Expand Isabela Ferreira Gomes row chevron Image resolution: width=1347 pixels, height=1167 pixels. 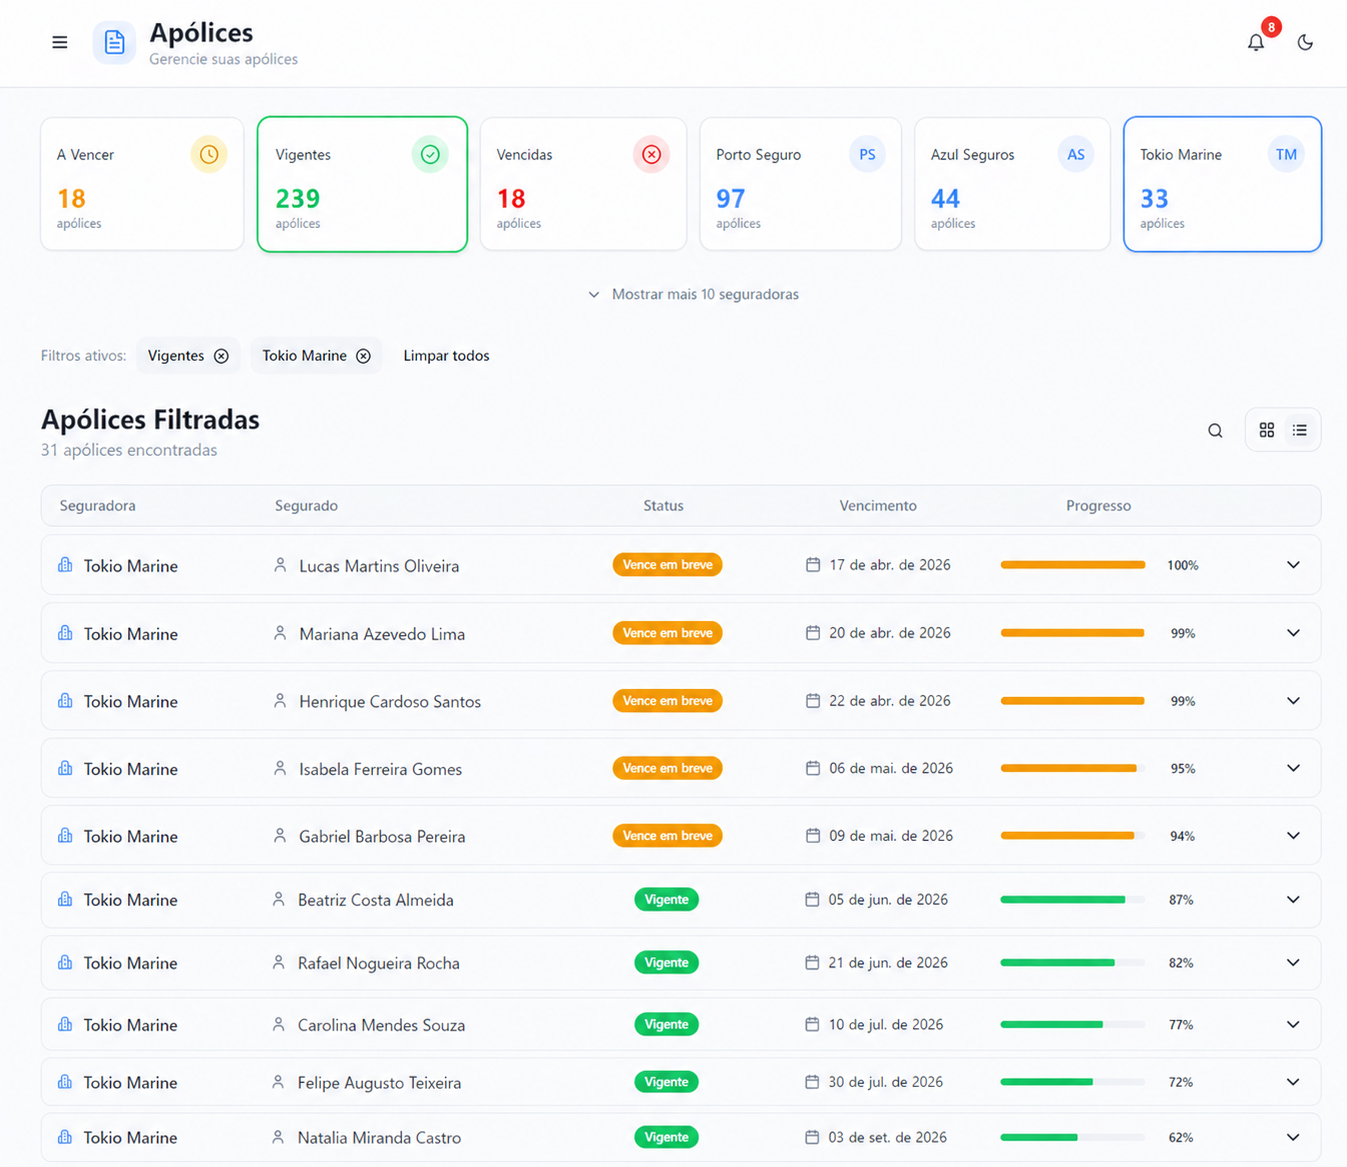click(x=1293, y=769)
